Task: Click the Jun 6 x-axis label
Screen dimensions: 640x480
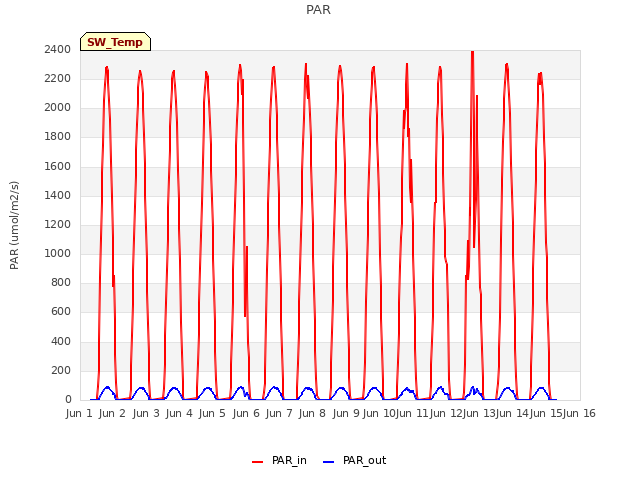Action: [246, 414]
